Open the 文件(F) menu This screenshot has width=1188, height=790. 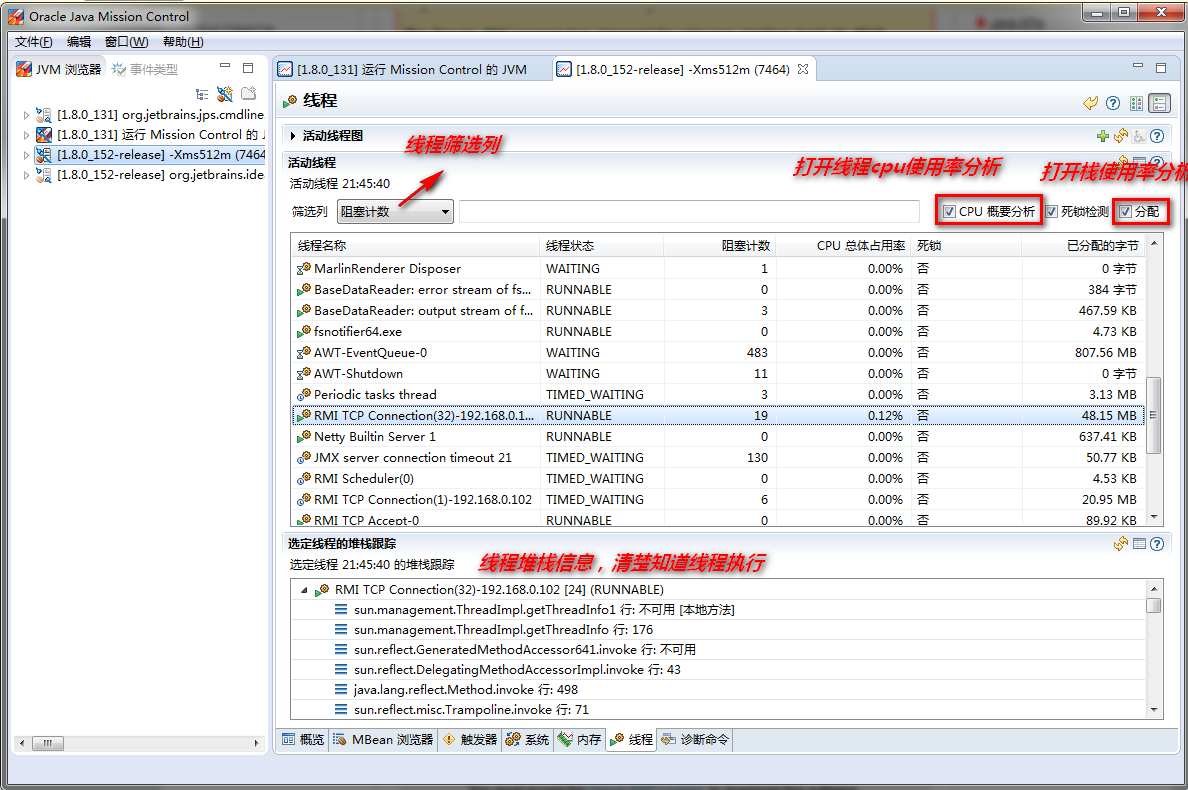point(33,42)
